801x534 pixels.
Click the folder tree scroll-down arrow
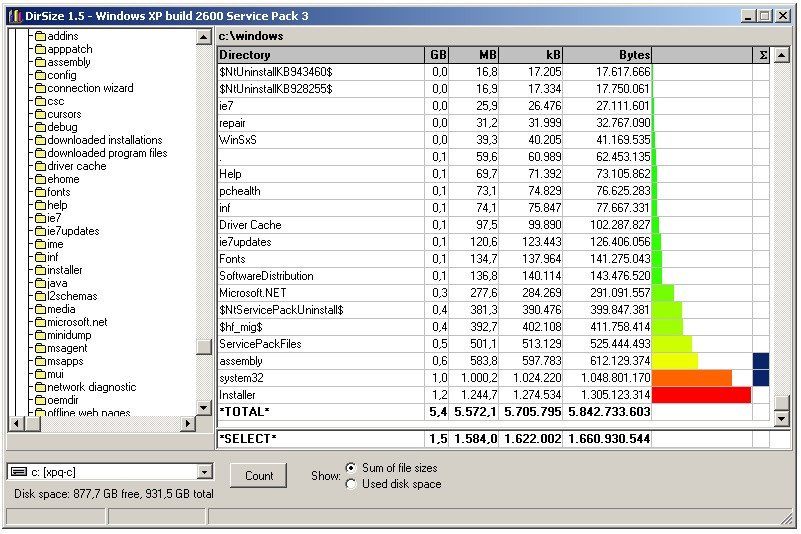[204, 407]
